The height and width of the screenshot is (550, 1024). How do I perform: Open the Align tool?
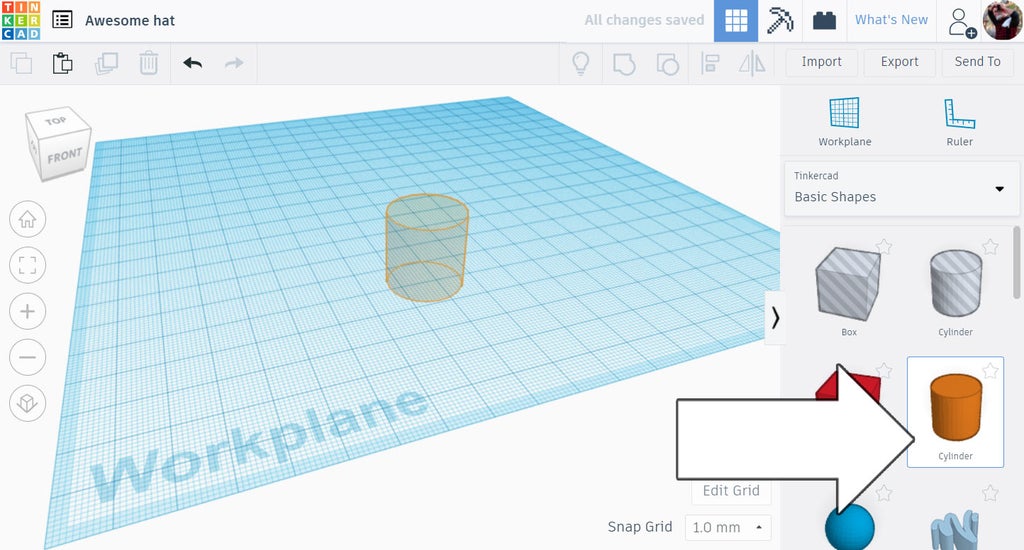(710, 63)
